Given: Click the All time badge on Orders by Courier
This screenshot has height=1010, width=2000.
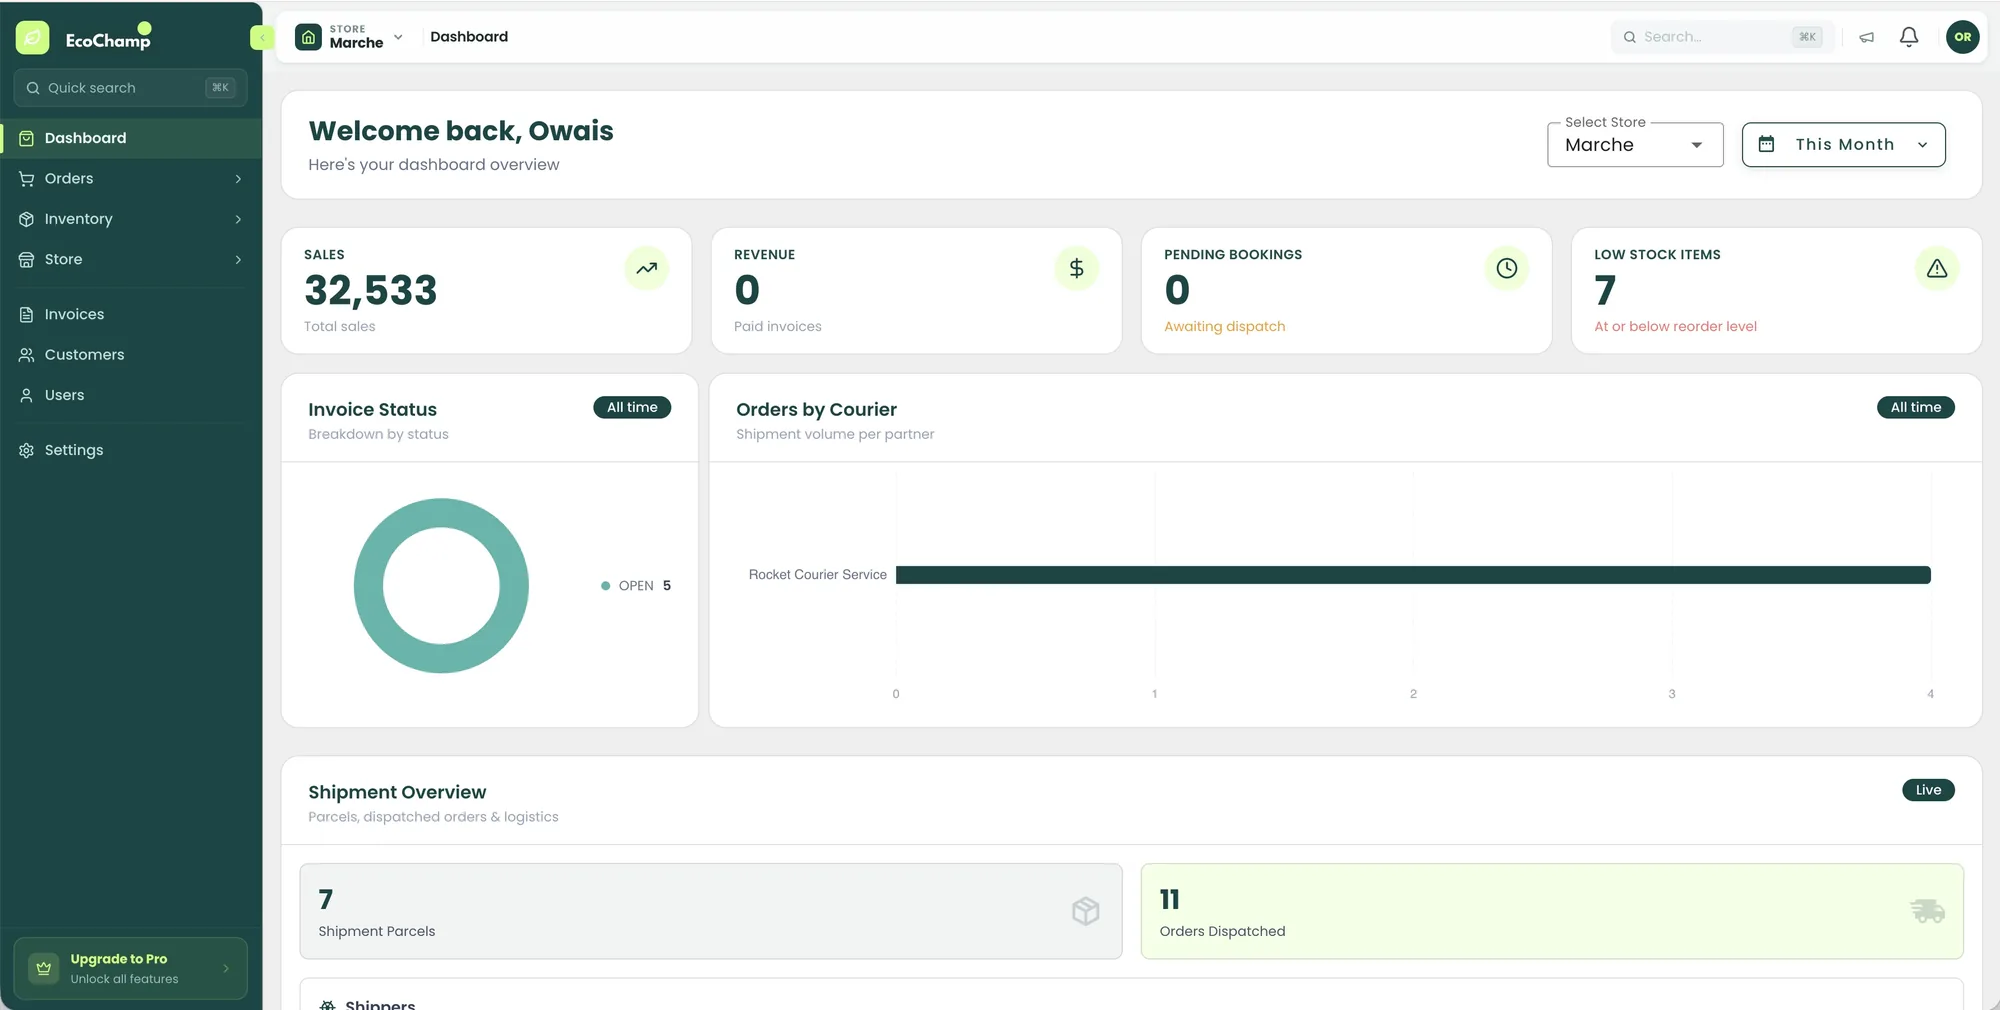Looking at the screenshot, I should (1915, 407).
